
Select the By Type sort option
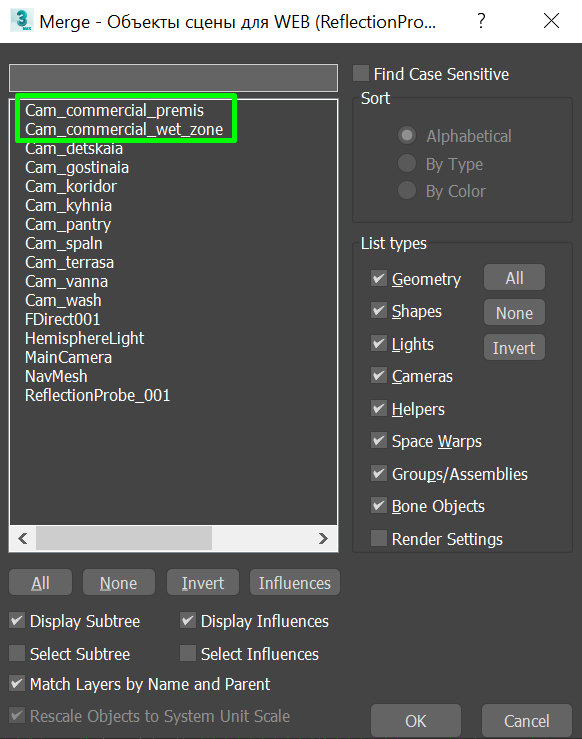click(407, 164)
